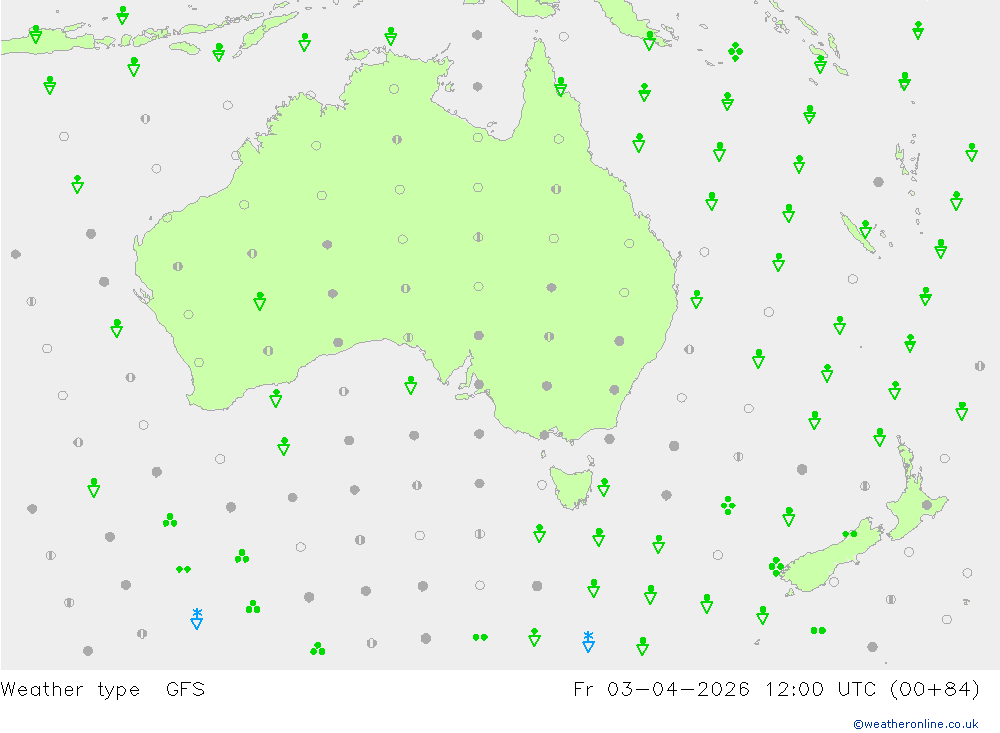Click the "(00+84)" forecast hour text
1000x733 pixels.
(x=935, y=690)
